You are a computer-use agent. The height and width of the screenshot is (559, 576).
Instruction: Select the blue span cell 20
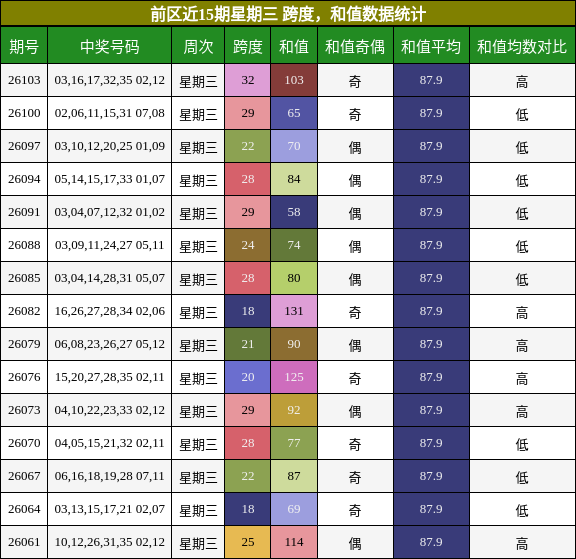(x=248, y=377)
